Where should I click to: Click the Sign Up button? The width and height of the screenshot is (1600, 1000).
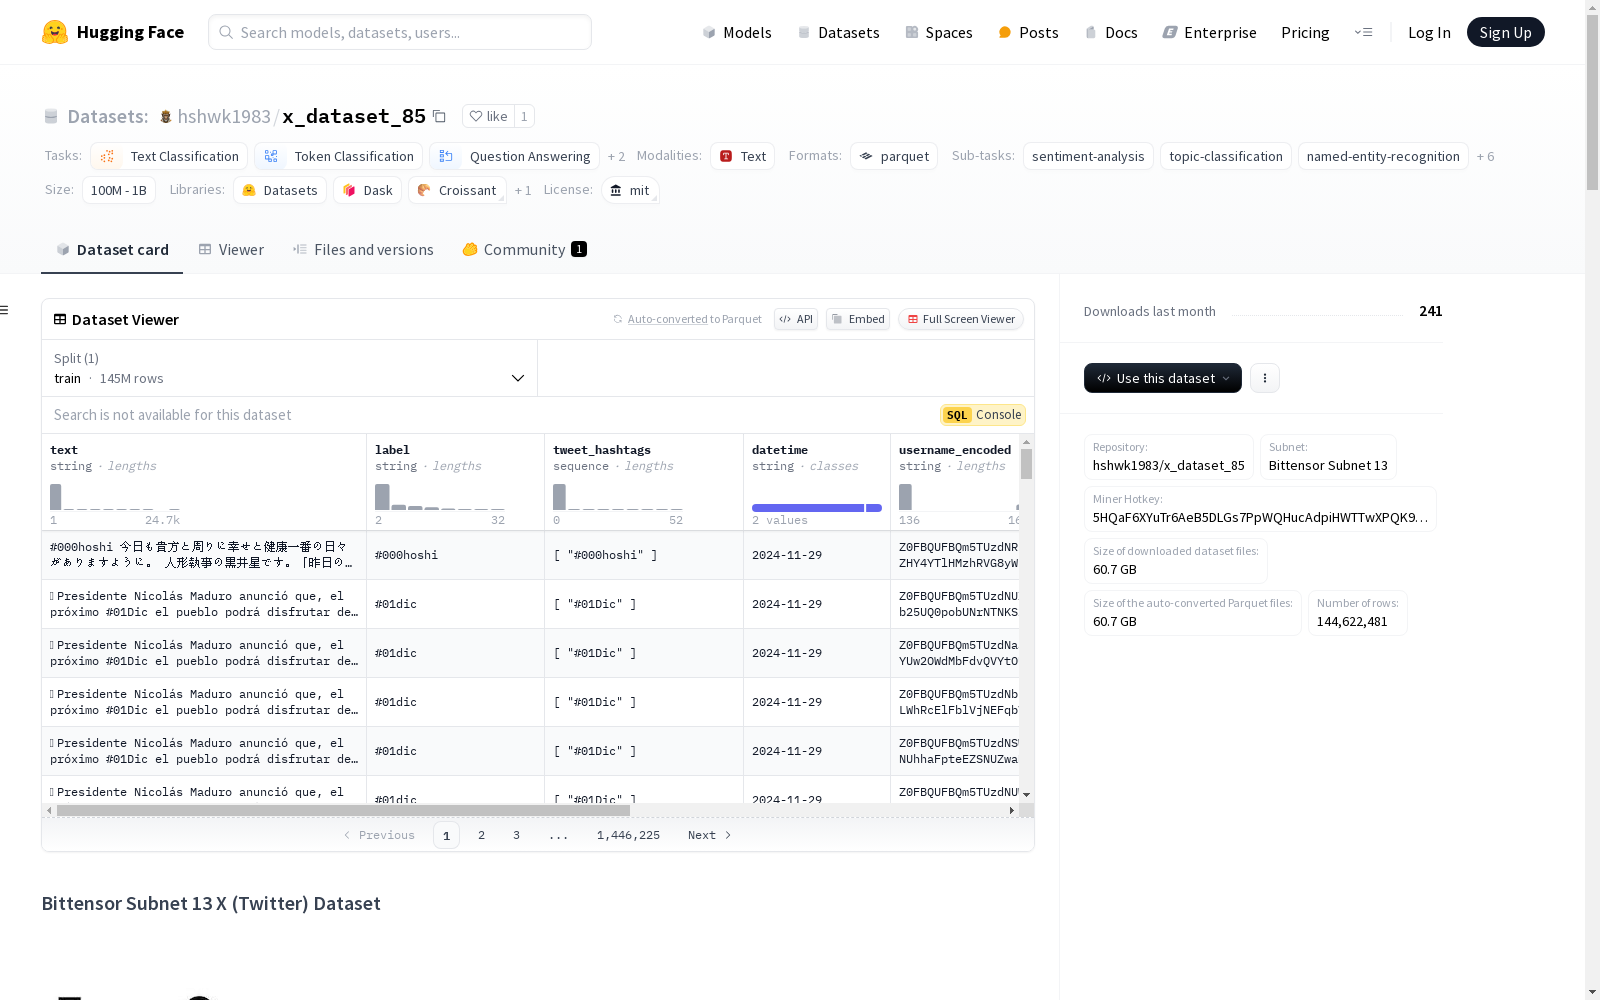click(x=1505, y=32)
